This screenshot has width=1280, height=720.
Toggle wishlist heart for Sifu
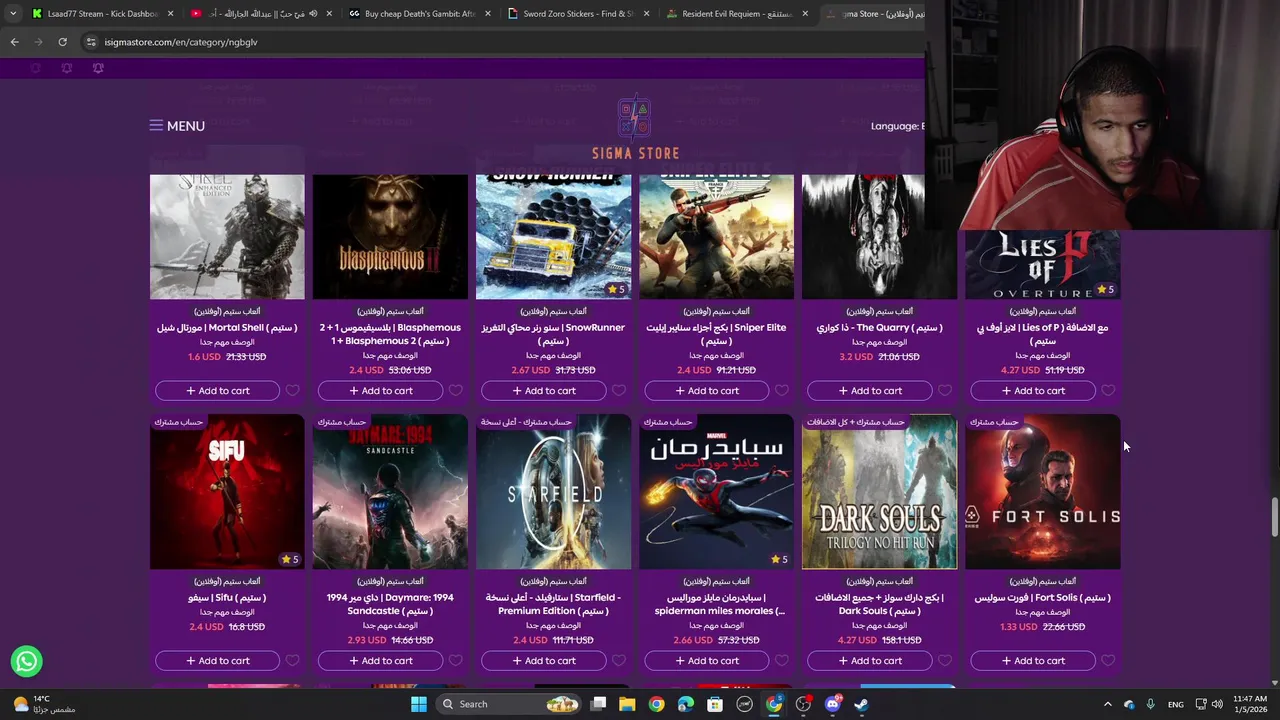click(292, 661)
